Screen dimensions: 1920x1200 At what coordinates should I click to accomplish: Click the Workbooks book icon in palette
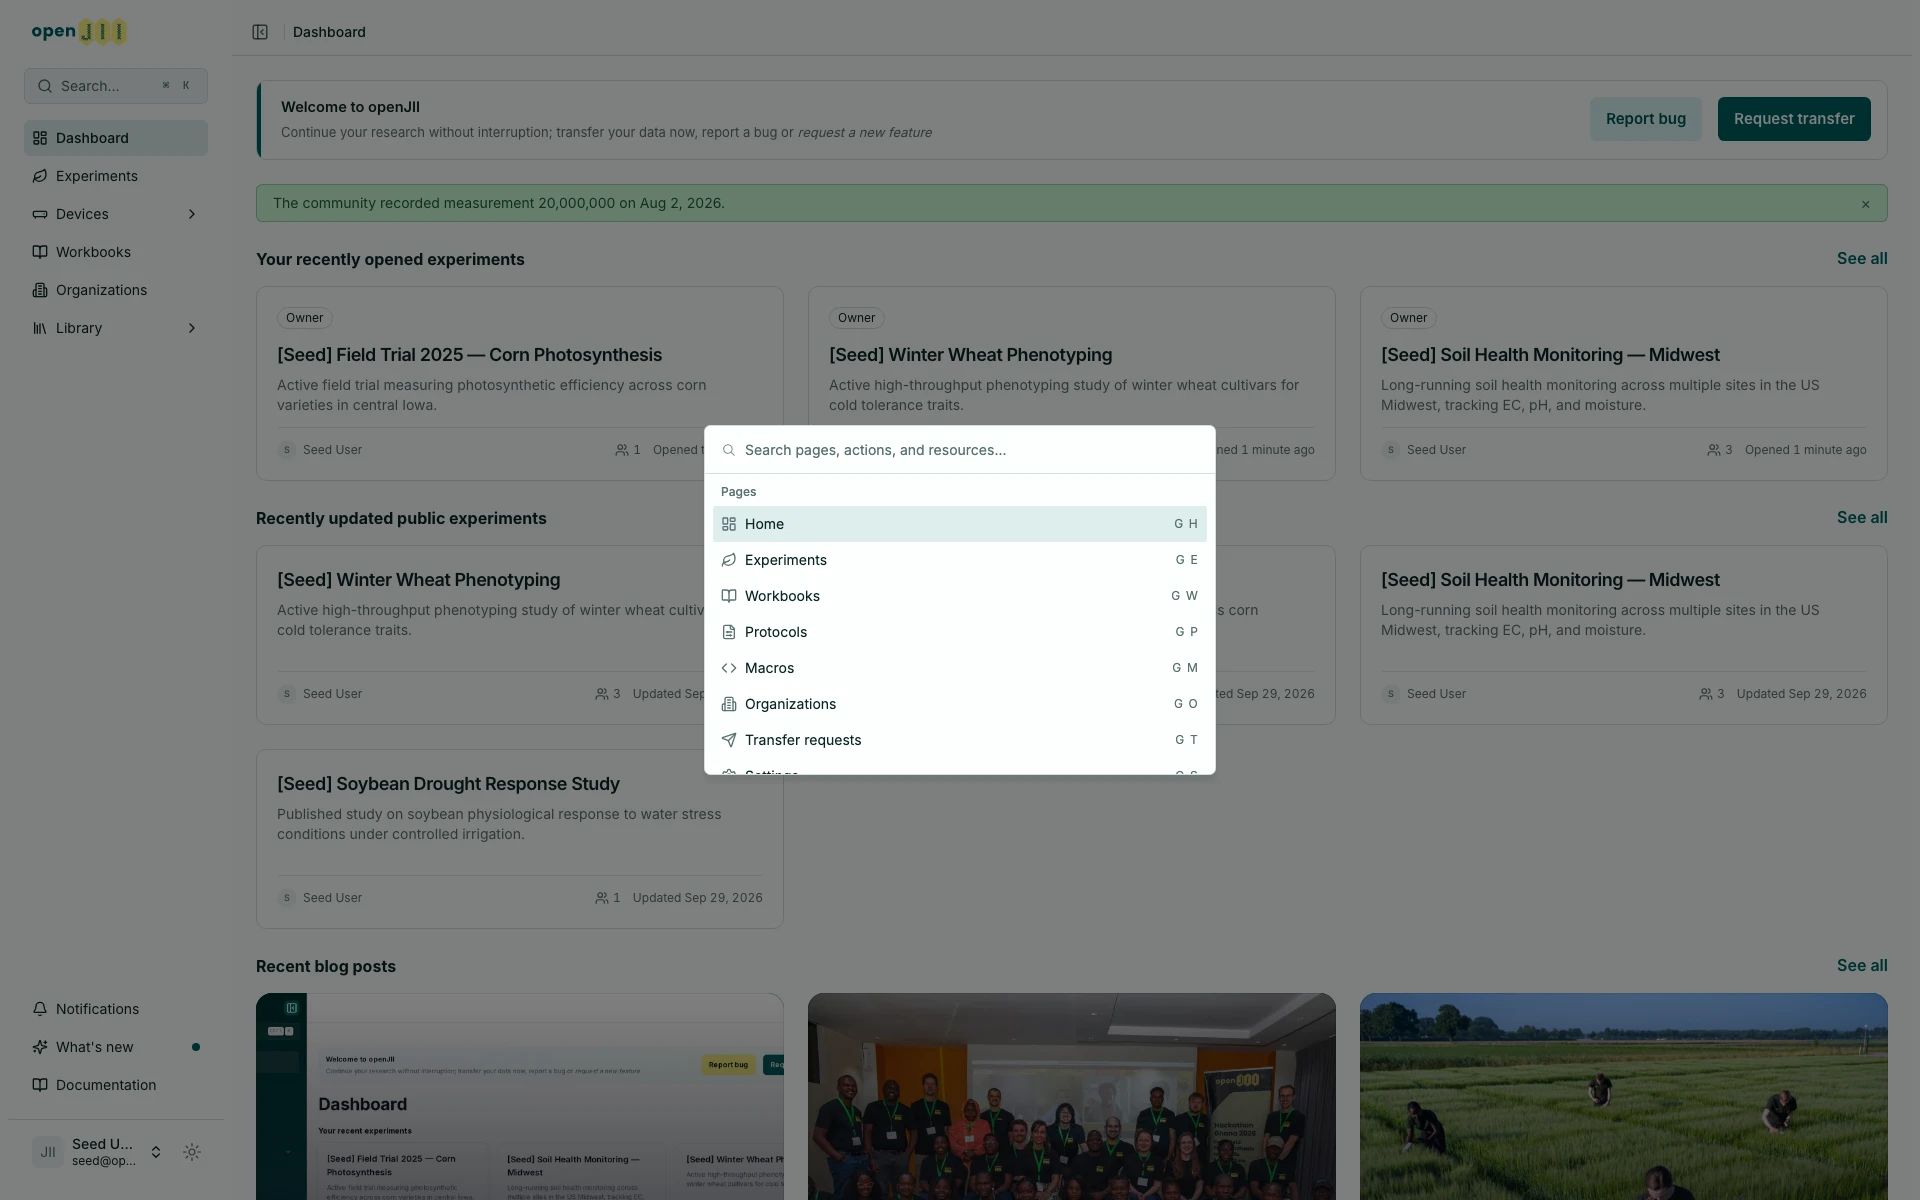pos(729,596)
